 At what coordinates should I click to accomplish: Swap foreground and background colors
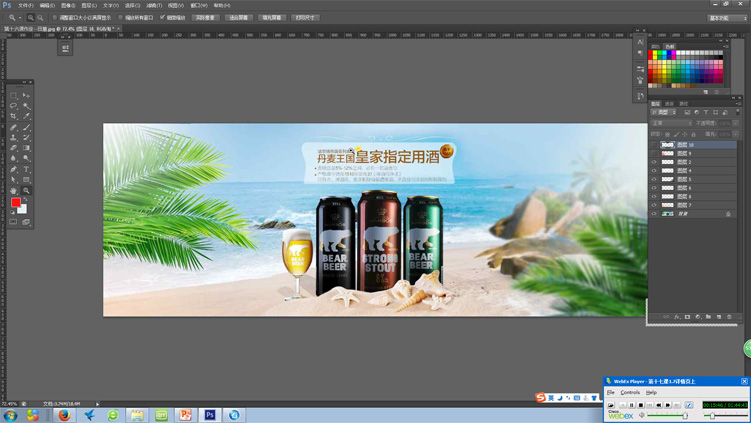[x=25, y=199]
